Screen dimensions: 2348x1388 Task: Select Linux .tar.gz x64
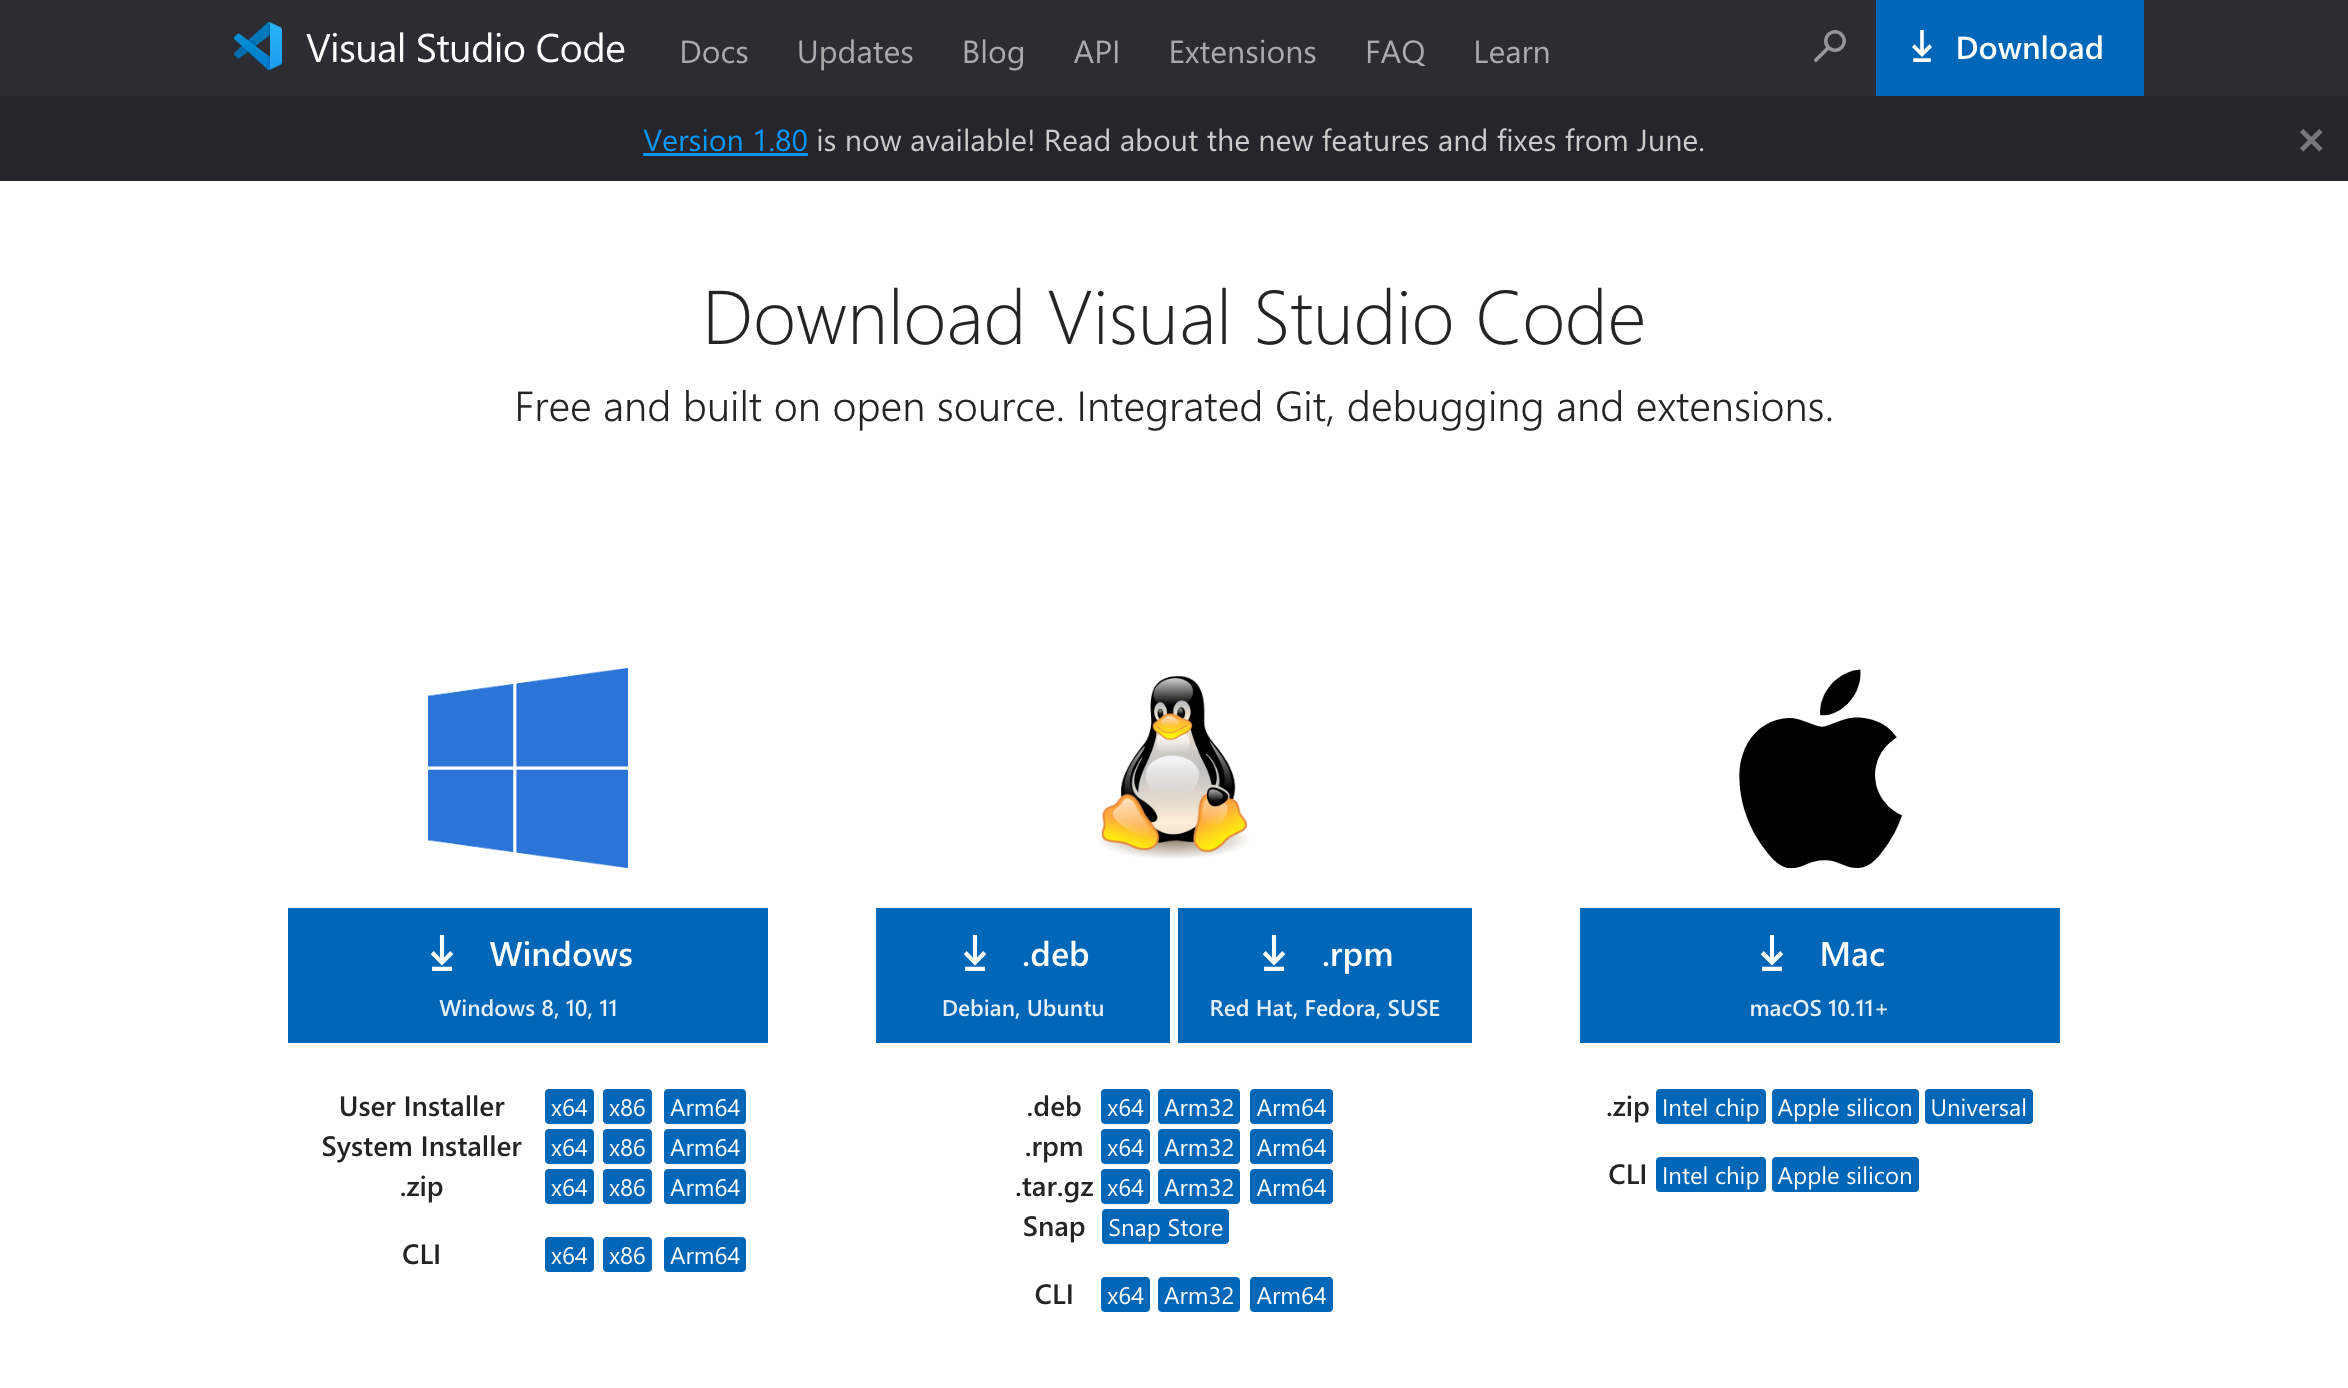(1125, 1187)
